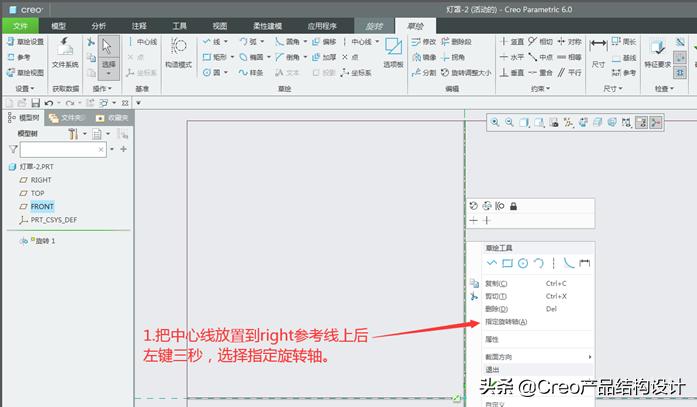Select the 弧 arc tool

click(x=248, y=42)
